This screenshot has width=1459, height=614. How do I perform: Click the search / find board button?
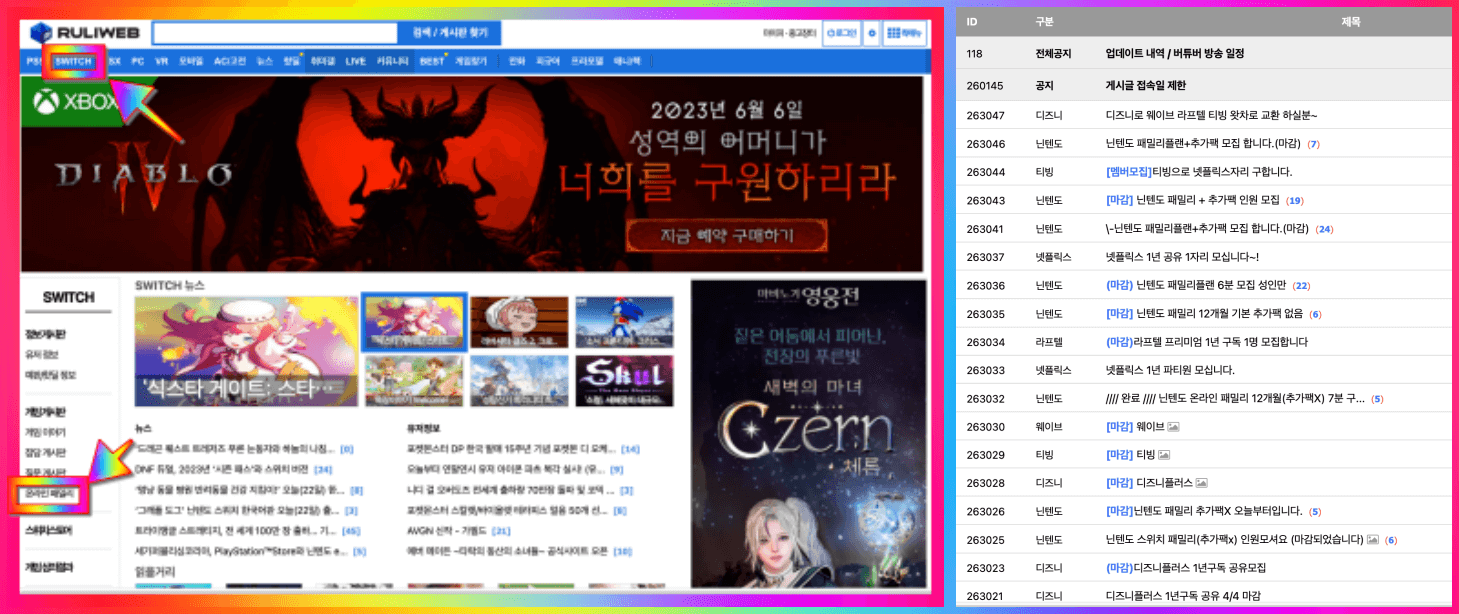(x=448, y=33)
